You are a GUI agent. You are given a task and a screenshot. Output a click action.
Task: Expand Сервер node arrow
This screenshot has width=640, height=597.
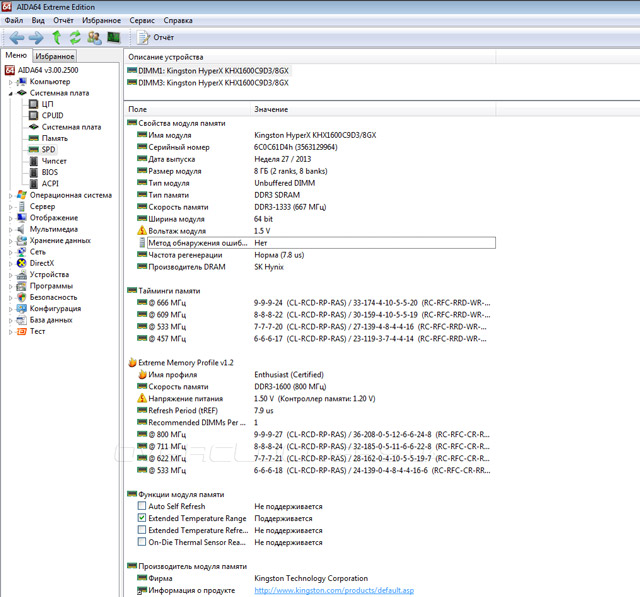click(x=11, y=207)
